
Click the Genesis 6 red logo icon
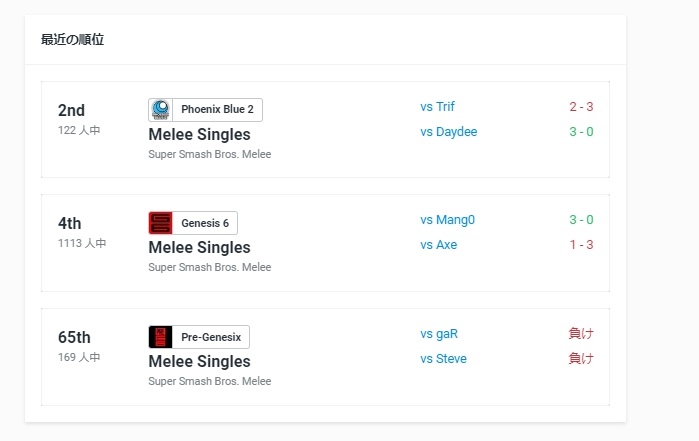point(160,223)
